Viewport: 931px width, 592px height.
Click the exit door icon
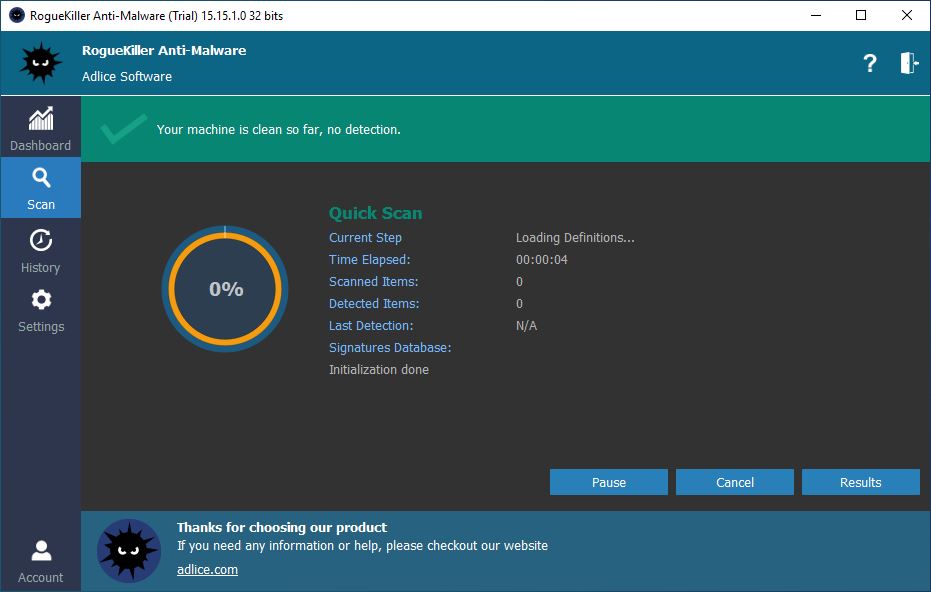[x=909, y=63]
